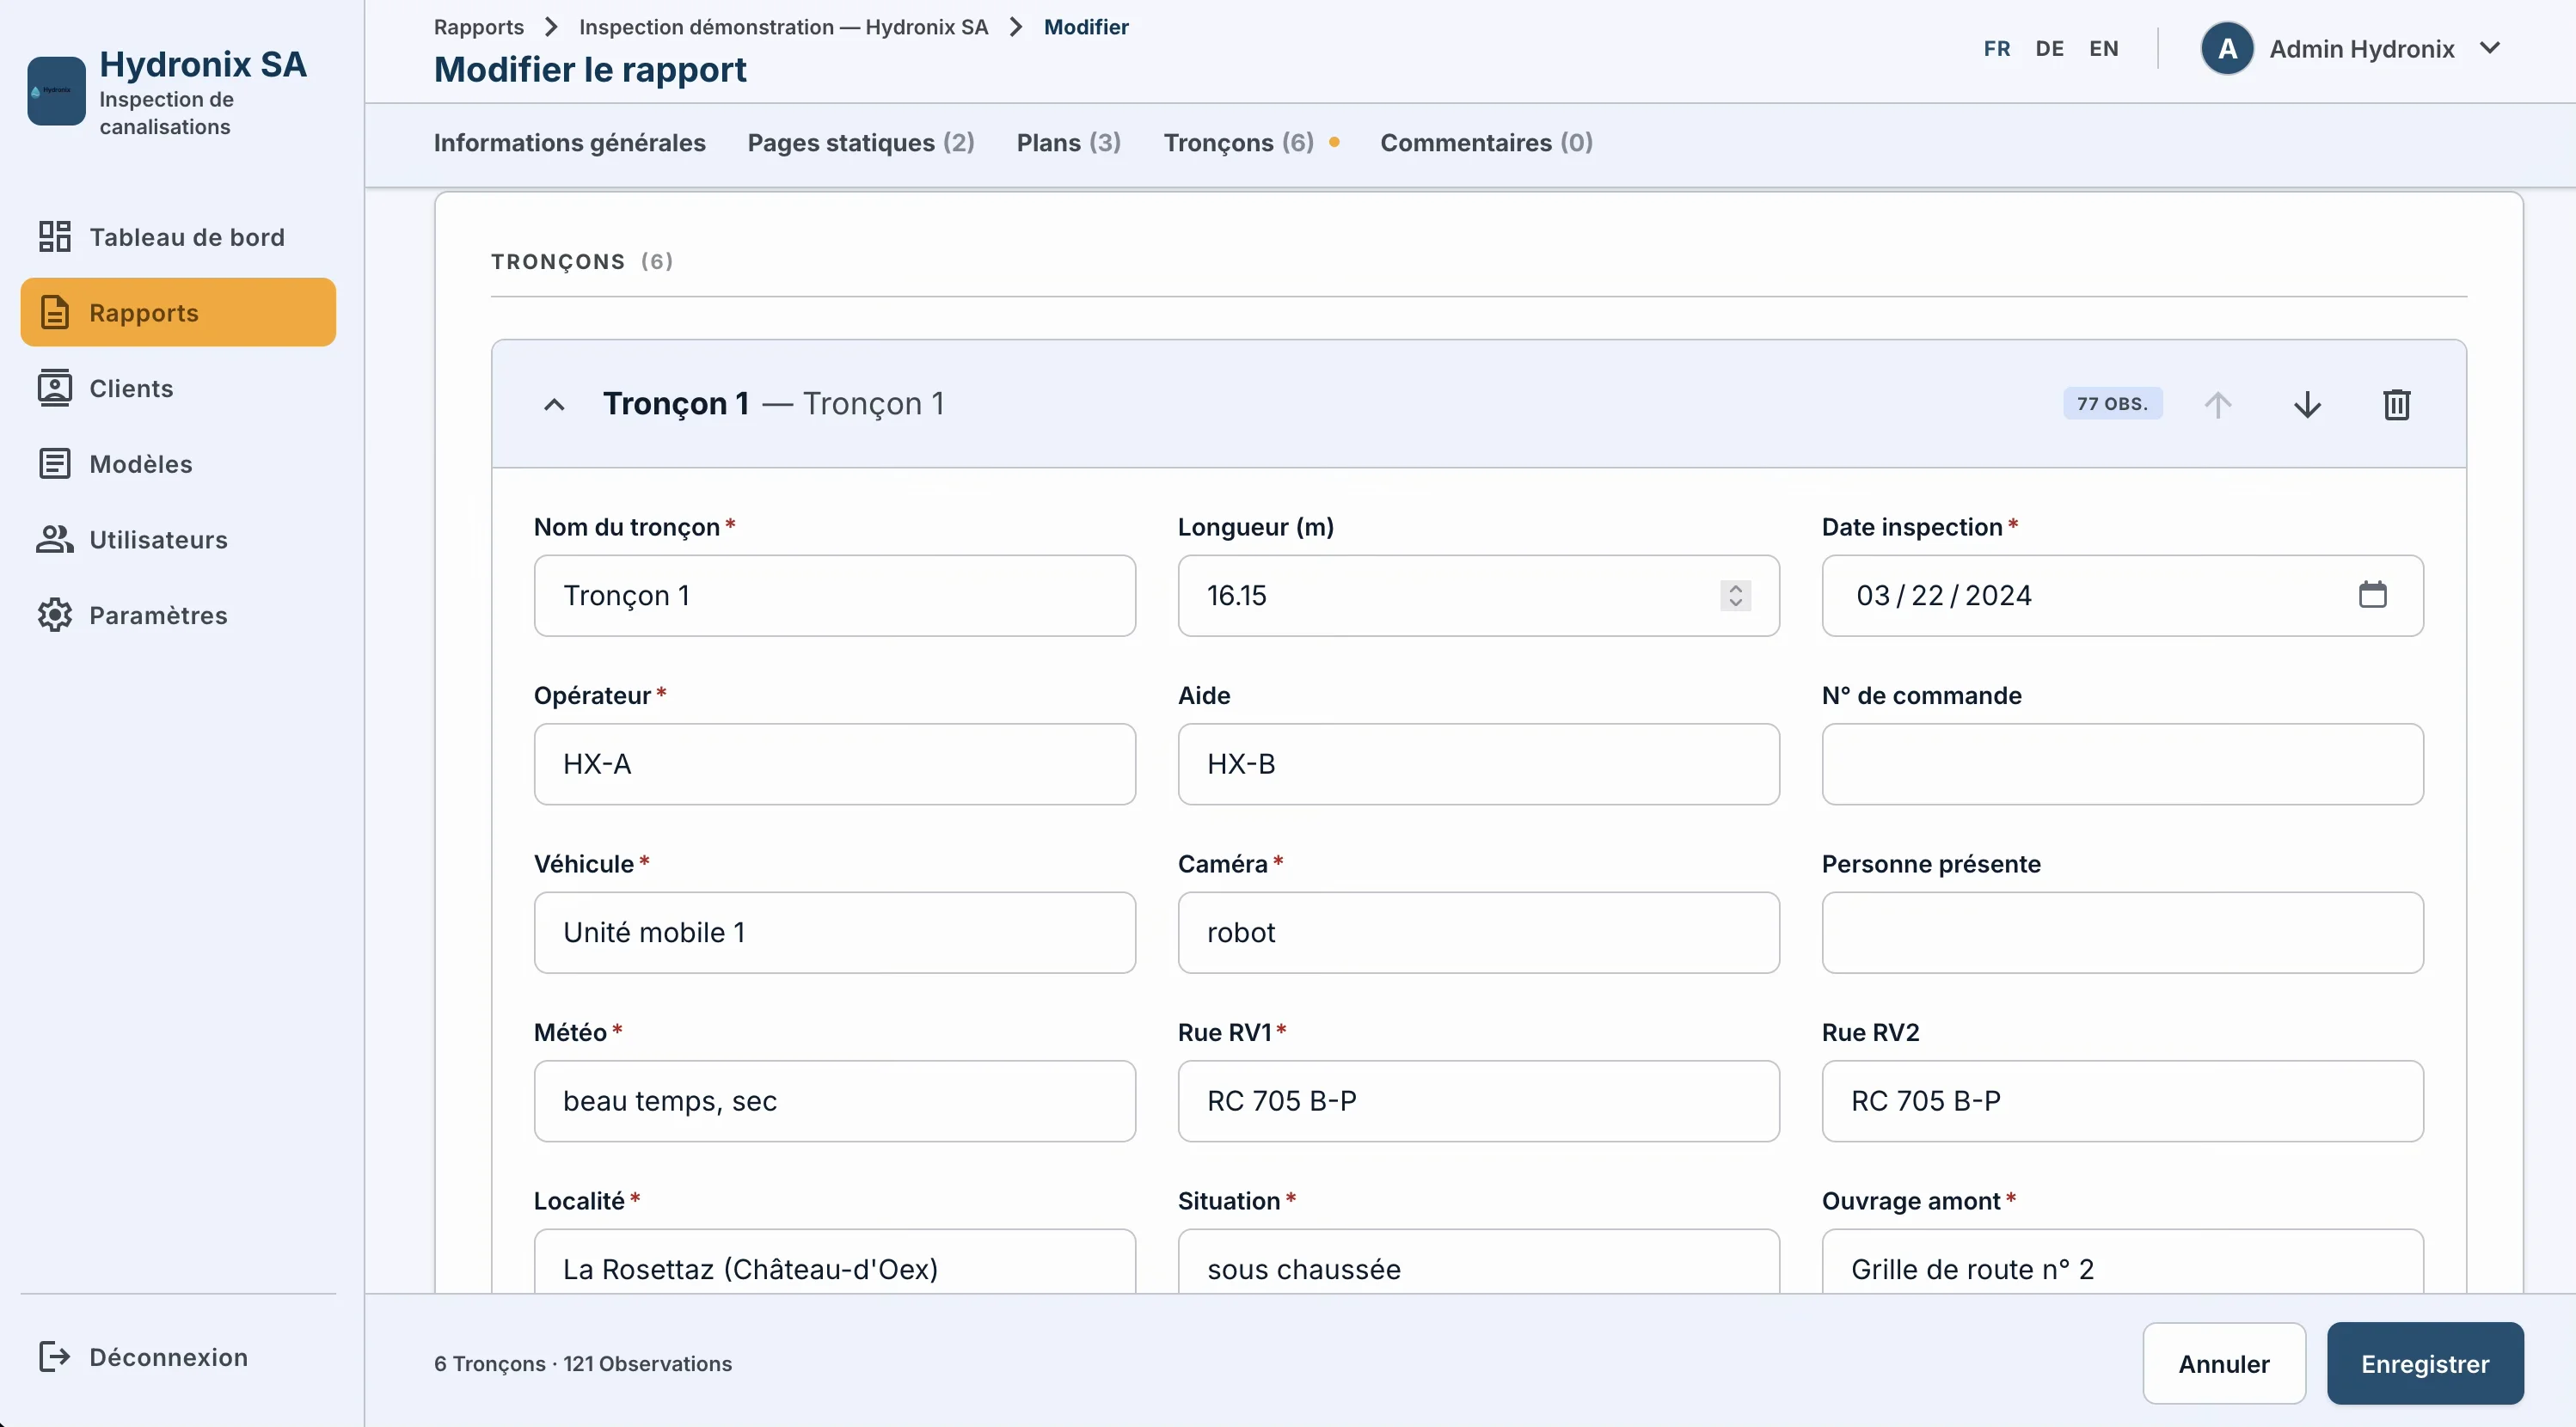Switch language to DE
The height and width of the screenshot is (1427, 2576).
2050,48
